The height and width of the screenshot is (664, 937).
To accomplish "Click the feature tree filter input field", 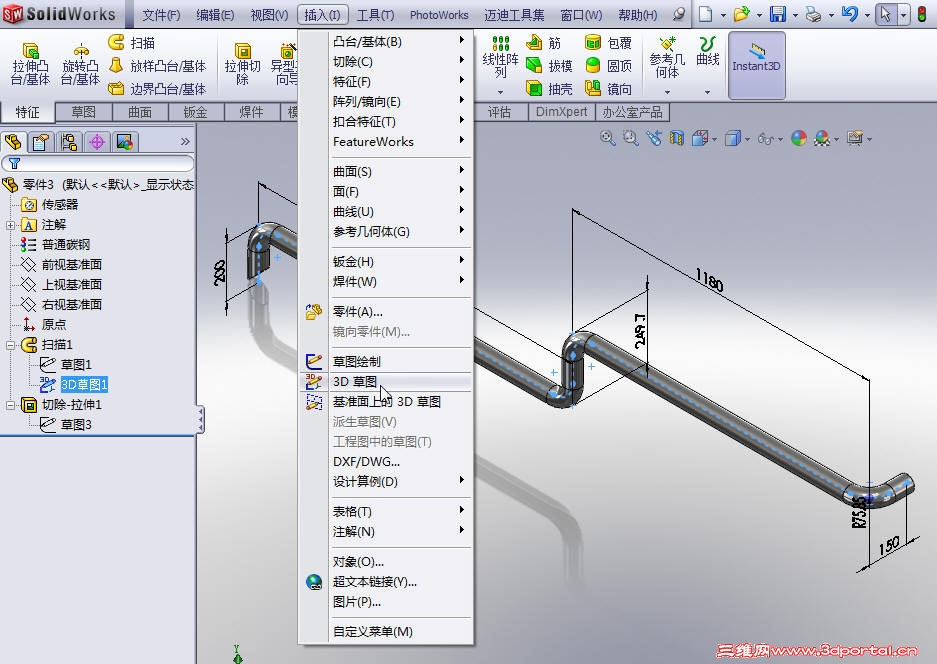I will click(99, 163).
